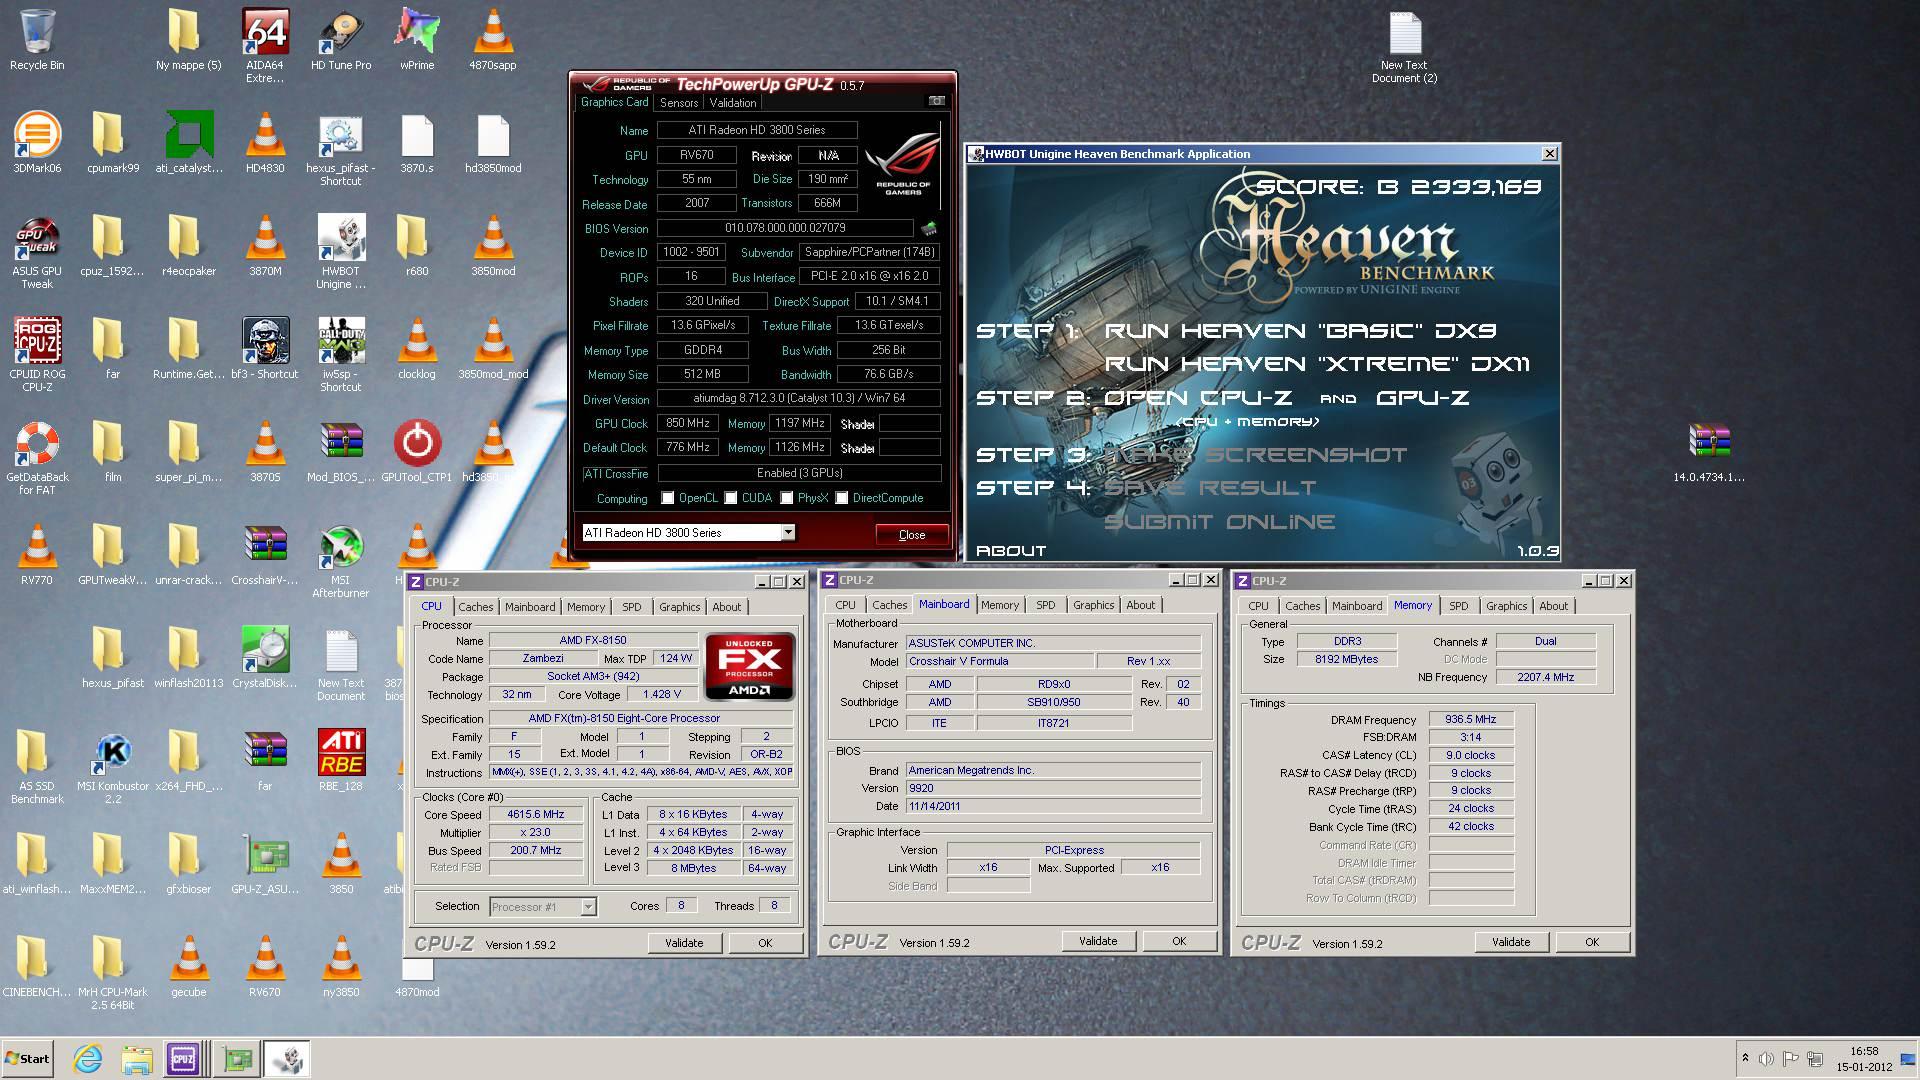Screen dimensions: 1920x1080
Task: Click GPU-Z screenshot camera icon
Action: [x=937, y=101]
